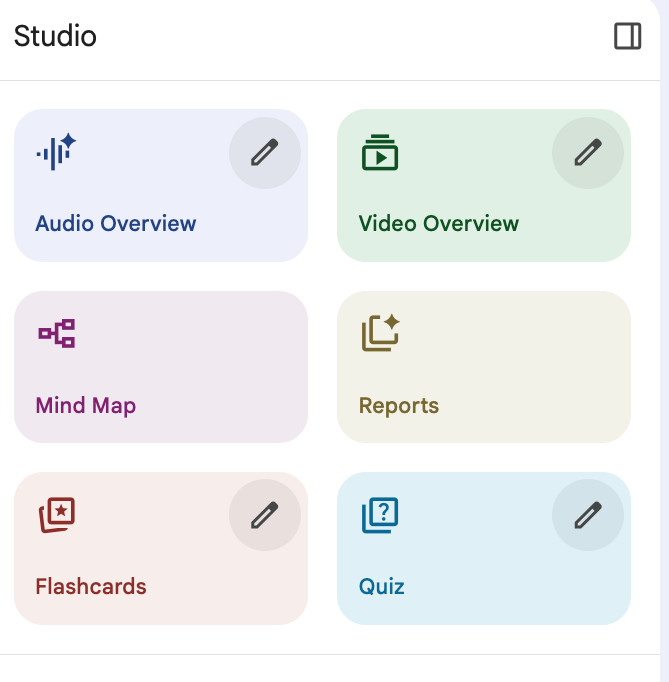Customize Audio Overview with its pencil icon

point(264,152)
